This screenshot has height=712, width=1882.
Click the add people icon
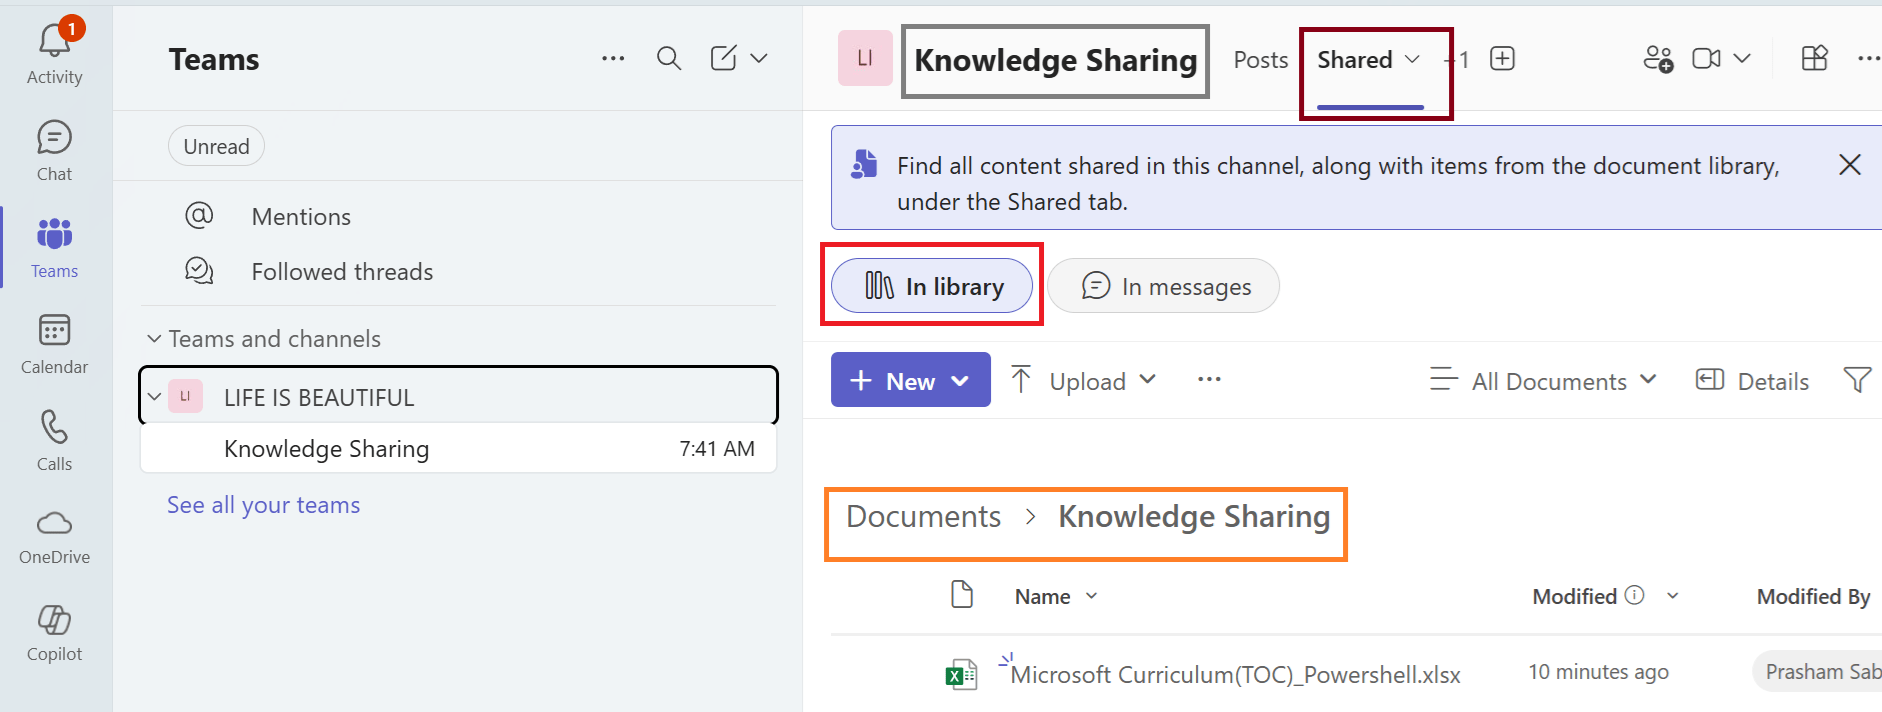tap(1658, 59)
